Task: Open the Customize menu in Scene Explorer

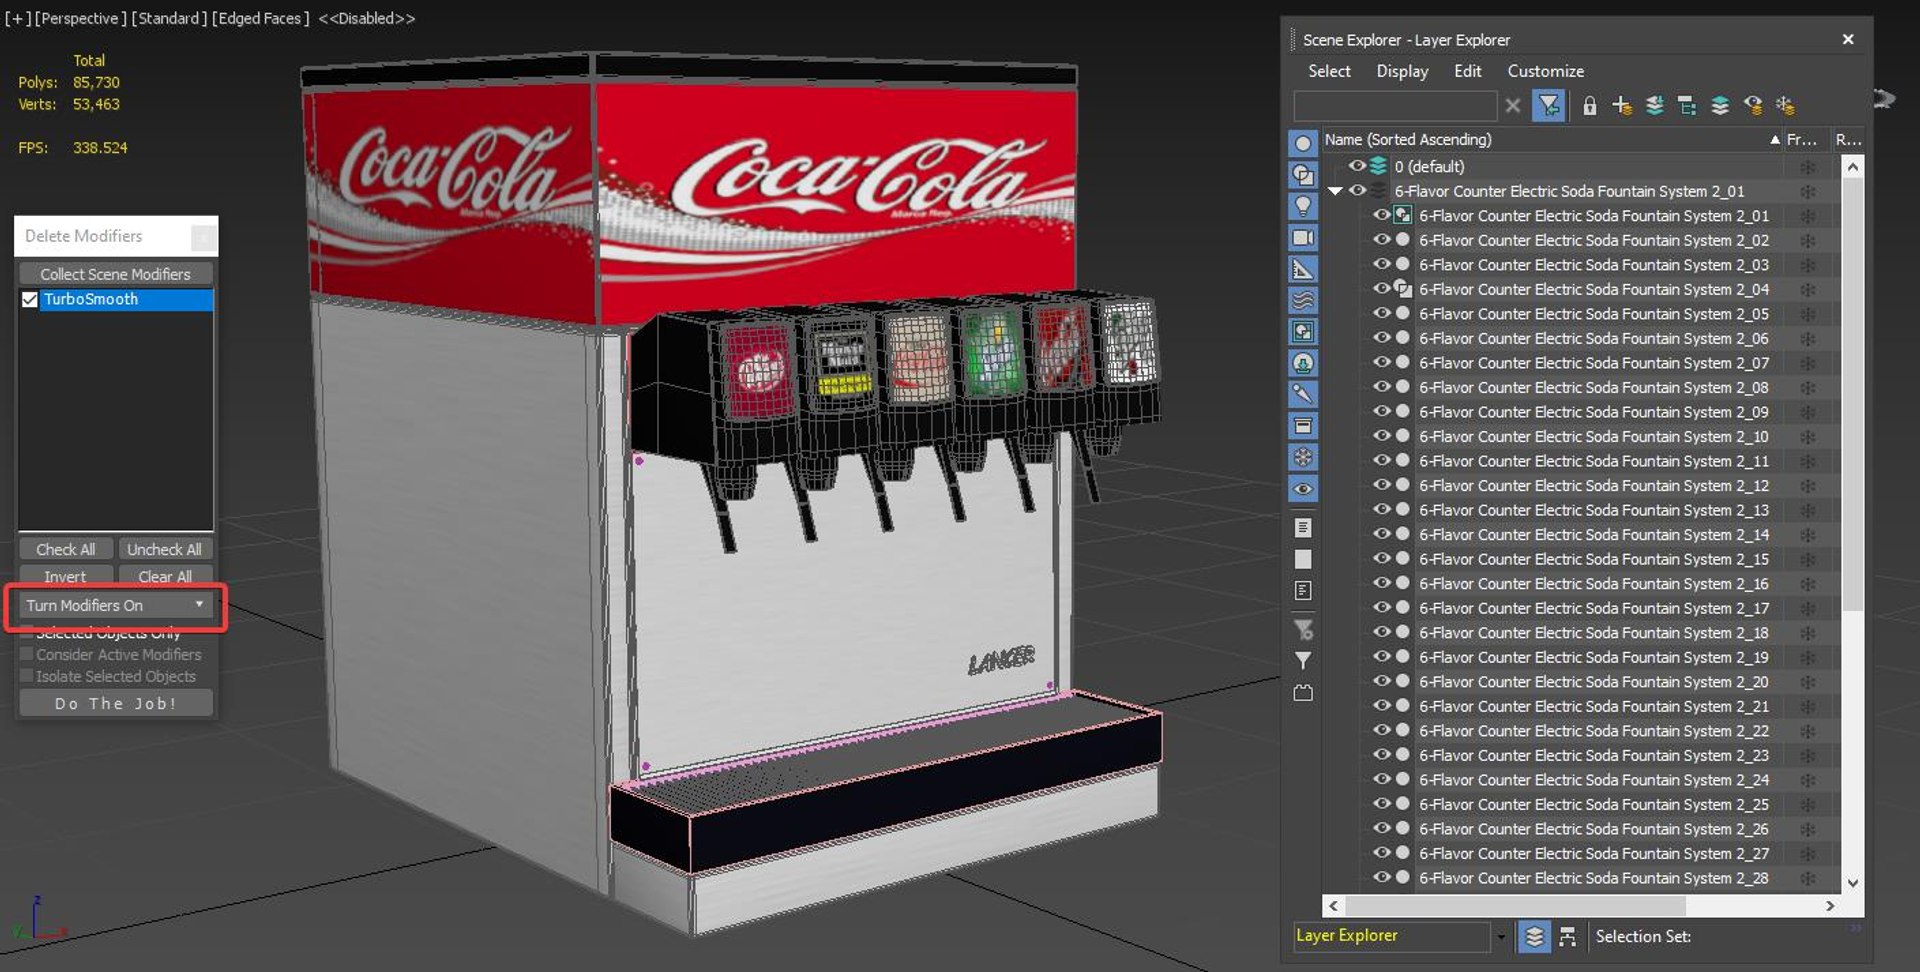Action: click(1545, 71)
